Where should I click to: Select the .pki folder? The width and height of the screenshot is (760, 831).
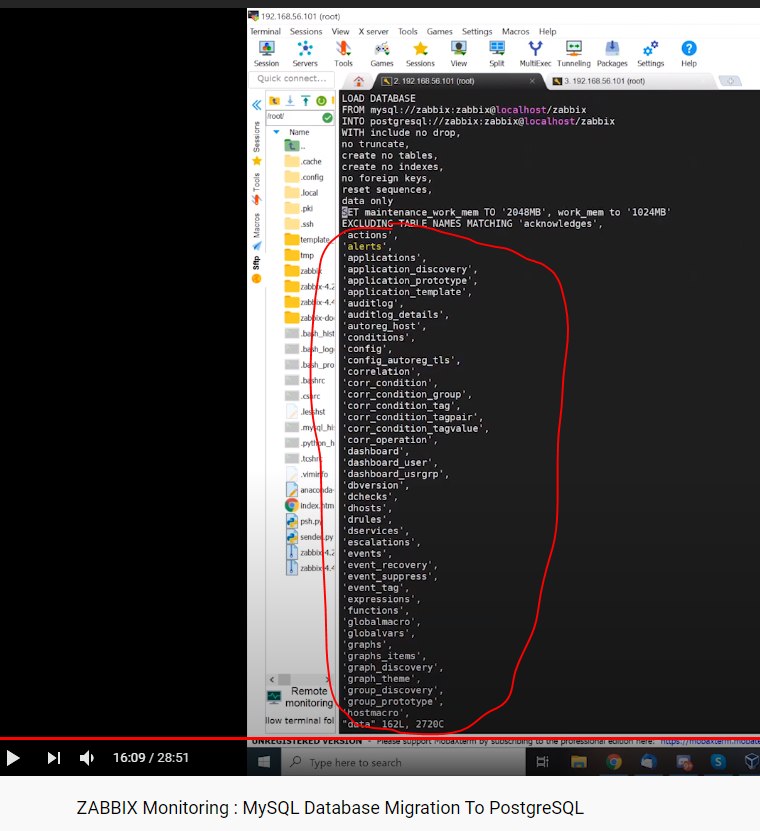[x=299, y=208]
